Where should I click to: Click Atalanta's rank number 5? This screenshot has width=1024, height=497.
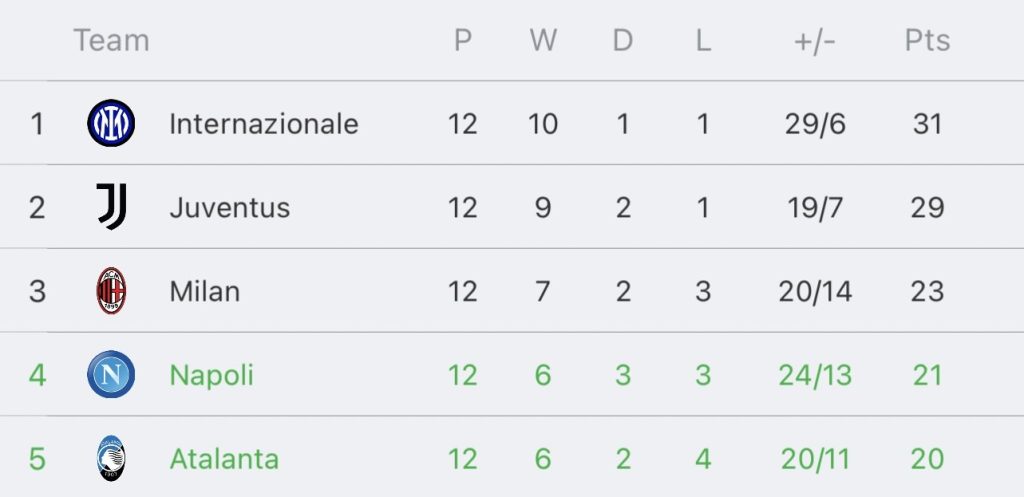[x=37, y=459]
